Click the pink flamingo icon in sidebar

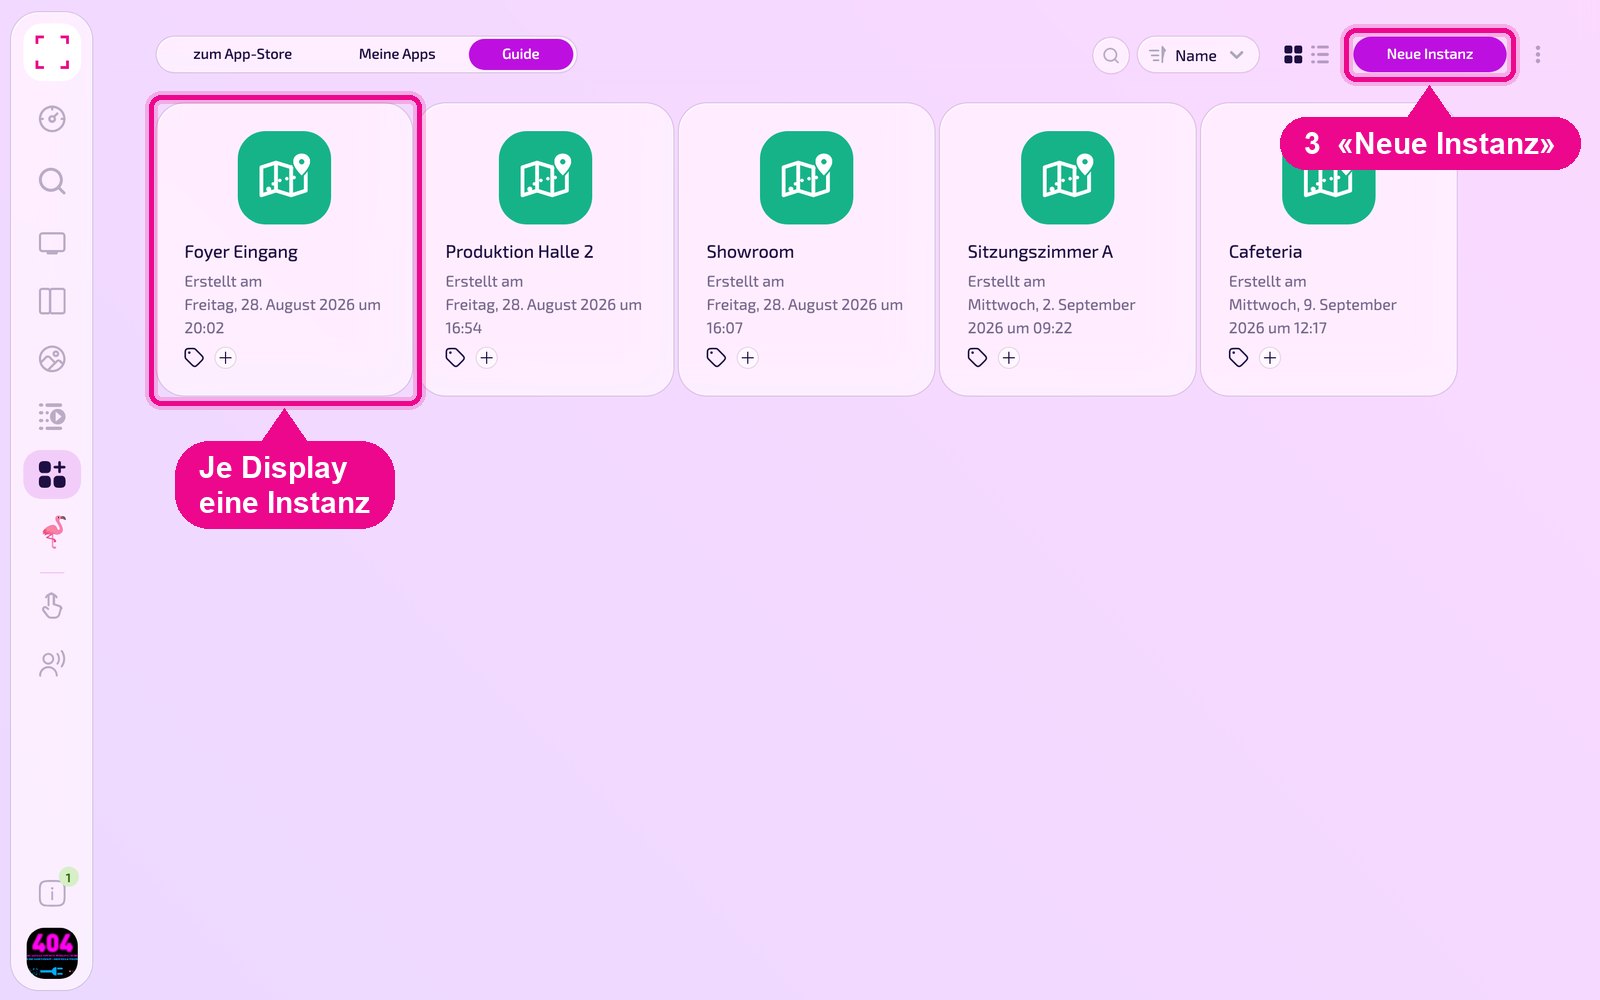[53, 532]
